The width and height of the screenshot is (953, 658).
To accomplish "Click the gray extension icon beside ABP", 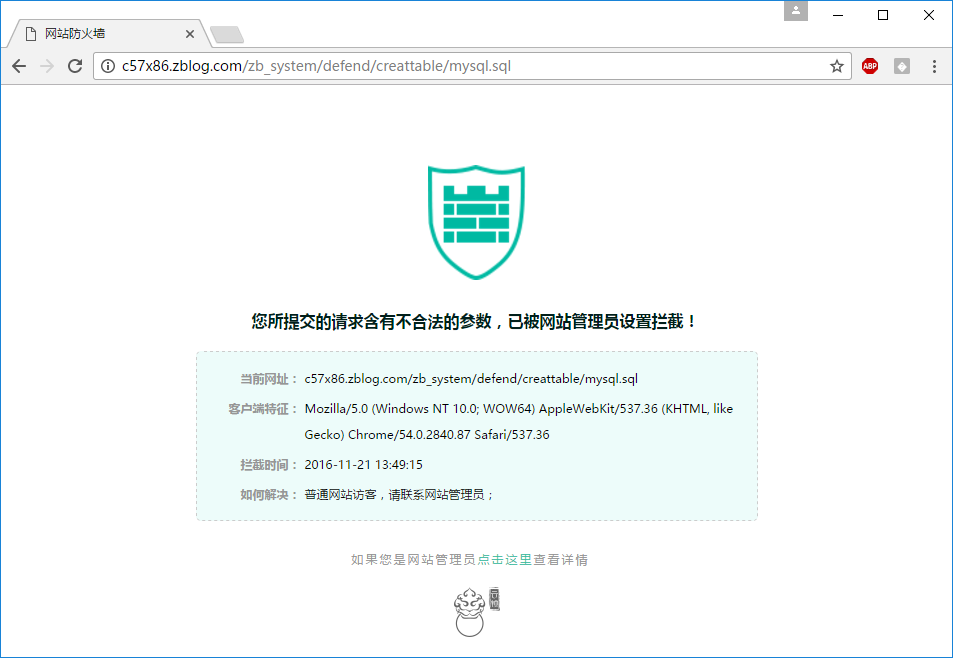I will tap(902, 66).
